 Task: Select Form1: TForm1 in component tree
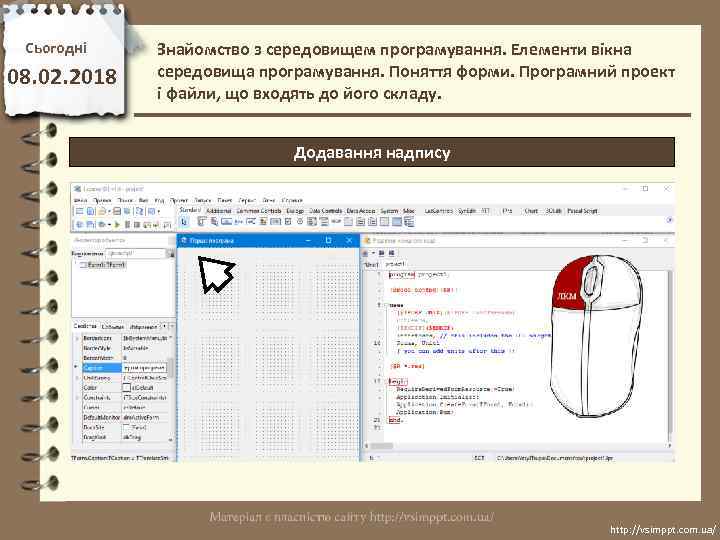click(106, 265)
